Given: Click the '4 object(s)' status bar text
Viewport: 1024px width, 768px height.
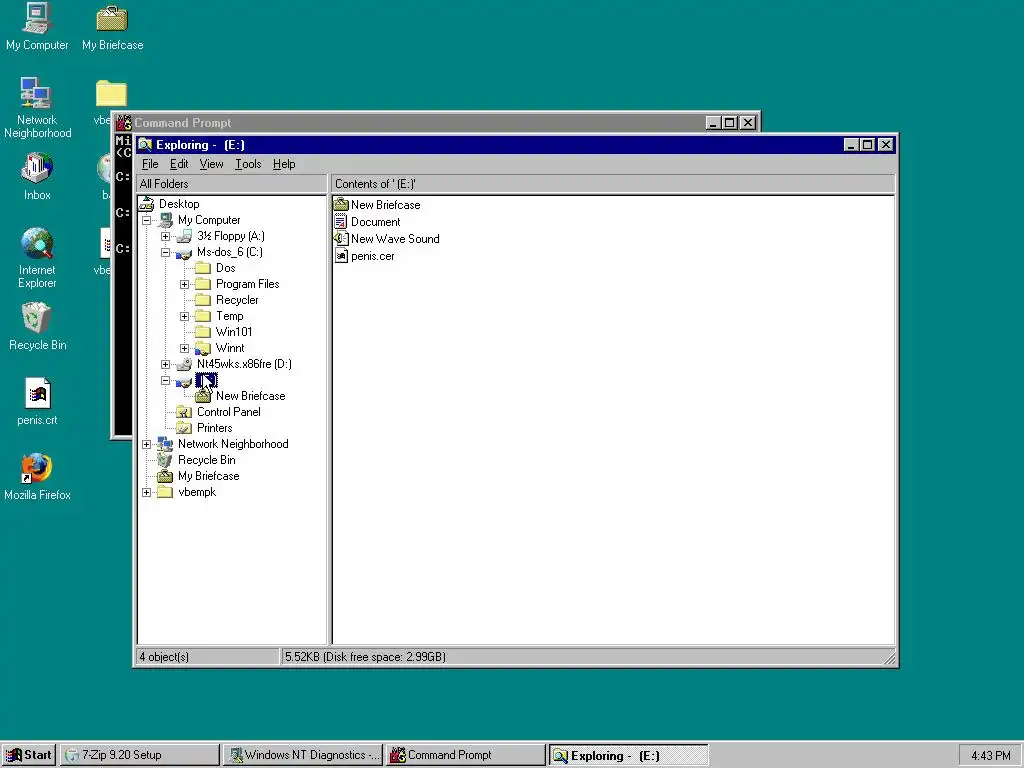Looking at the screenshot, I should (x=164, y=657).
